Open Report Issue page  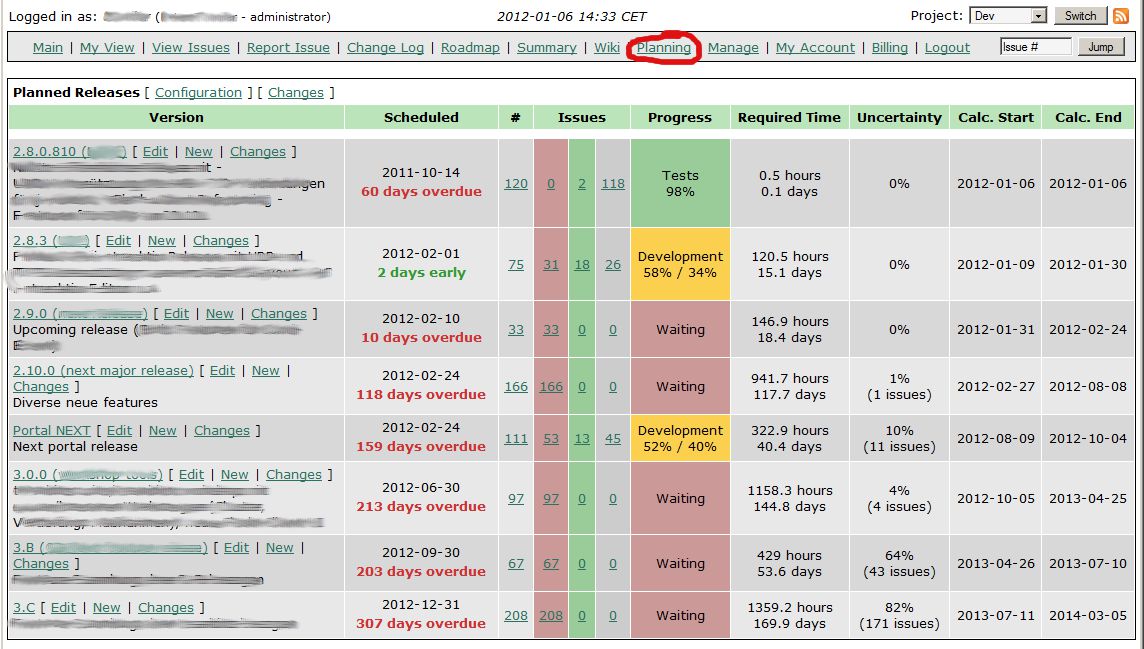288,47
